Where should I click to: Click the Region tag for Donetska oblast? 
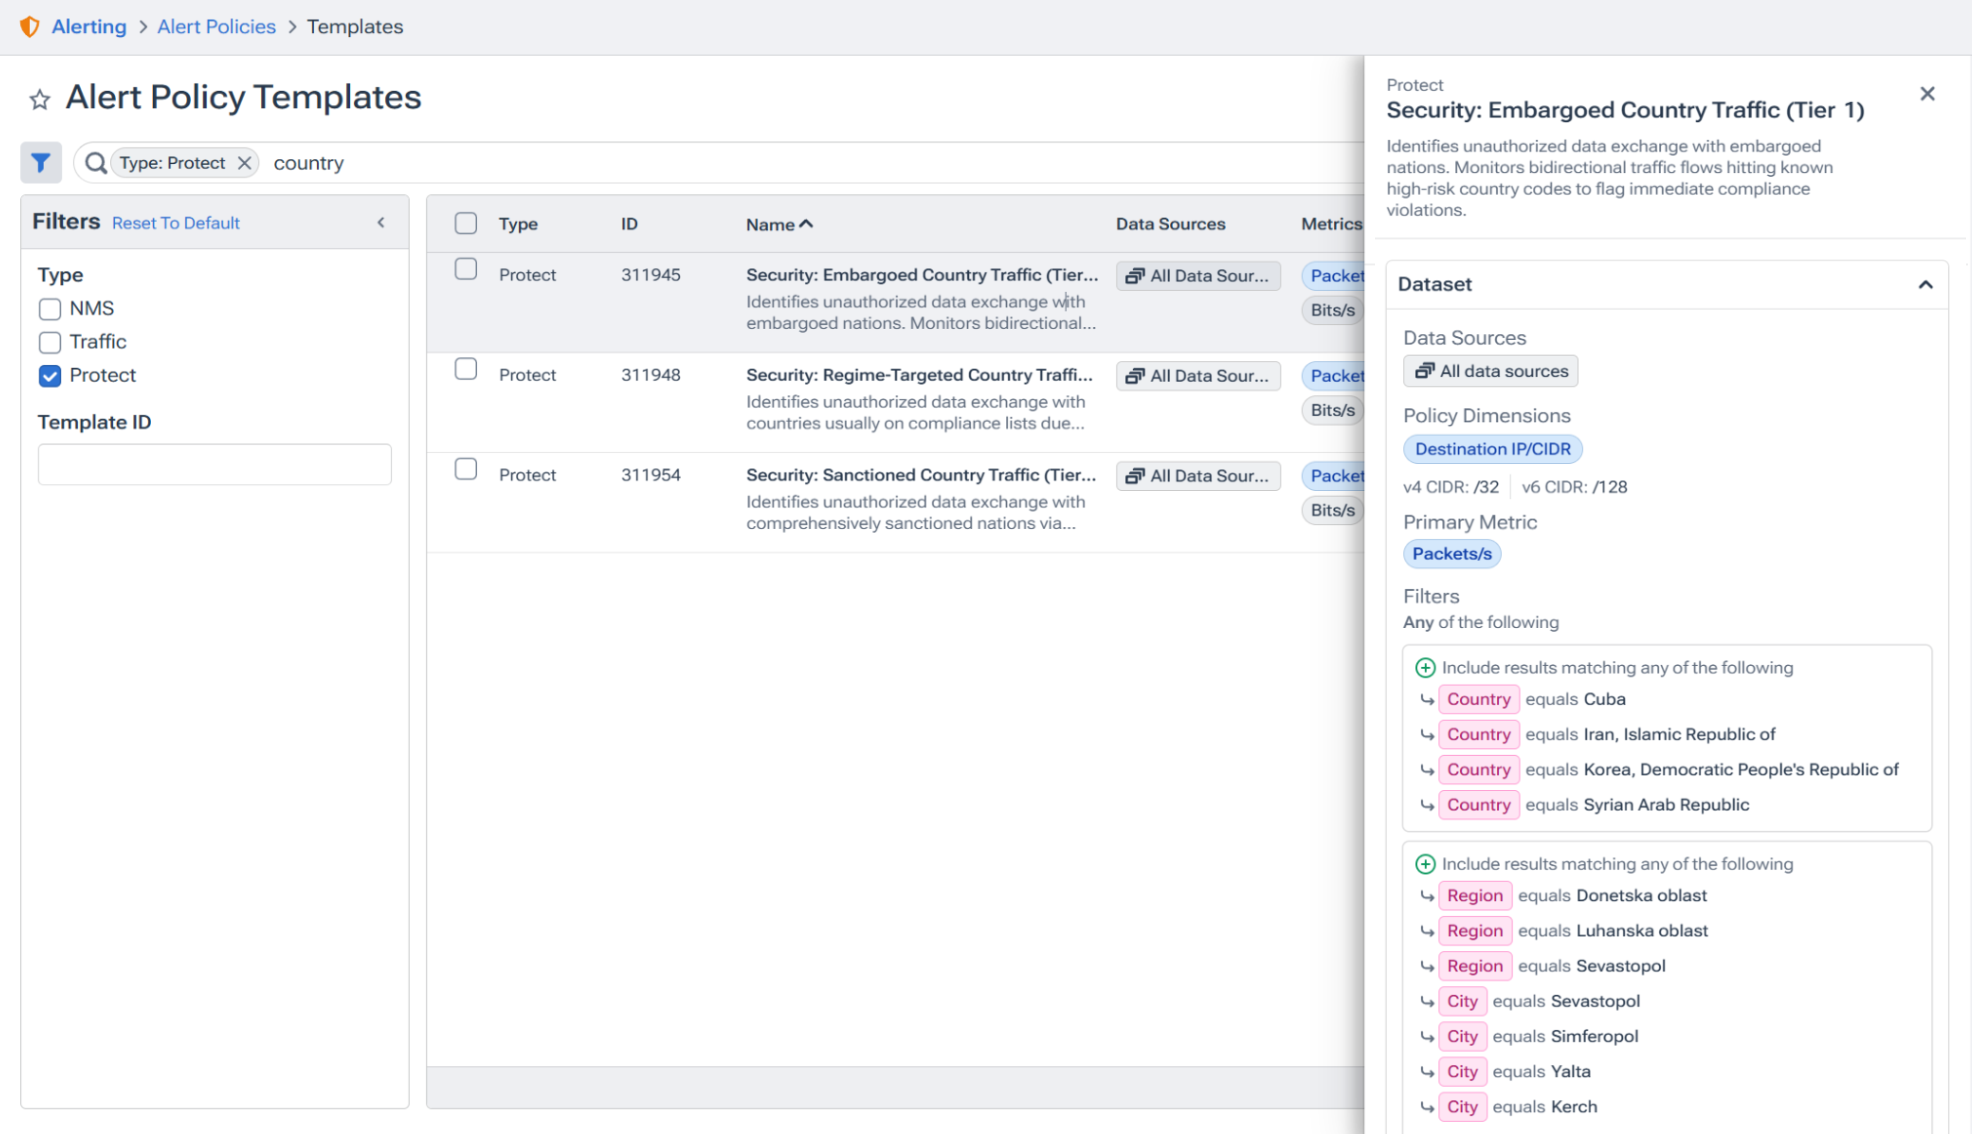coord(1475,896)
